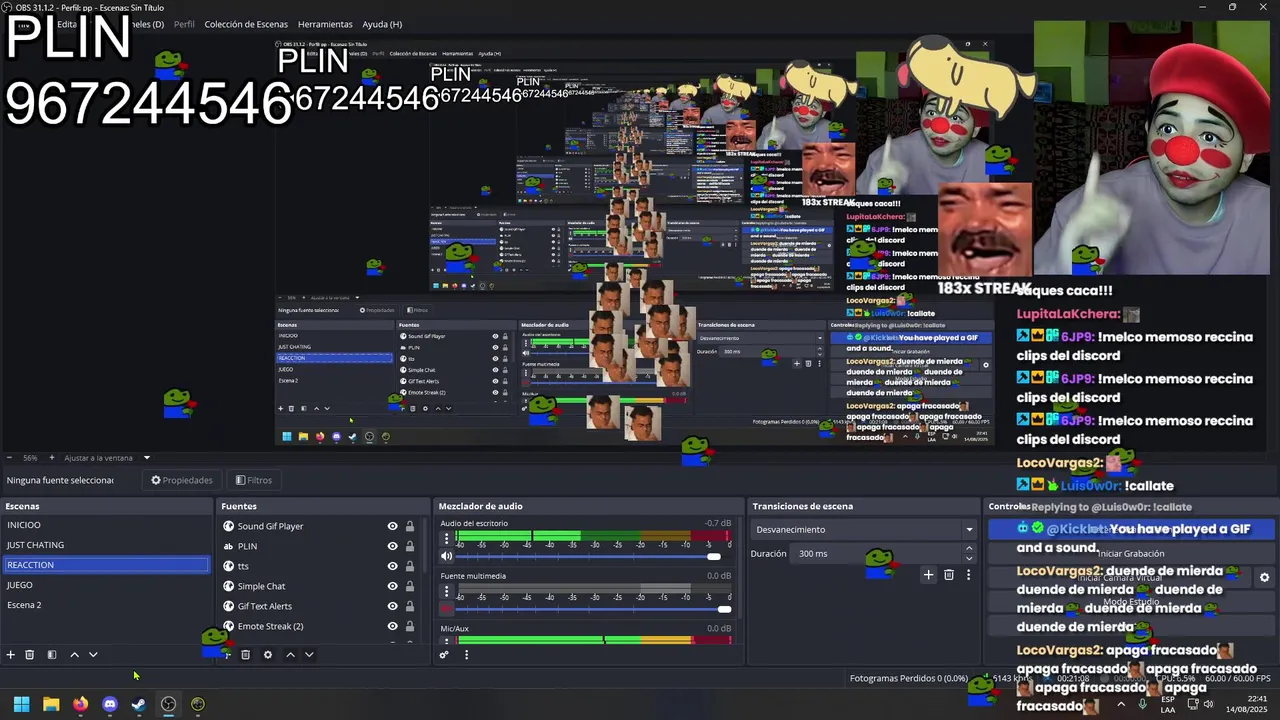Add a scene transition with the plus icon

[x=928, y=575]
